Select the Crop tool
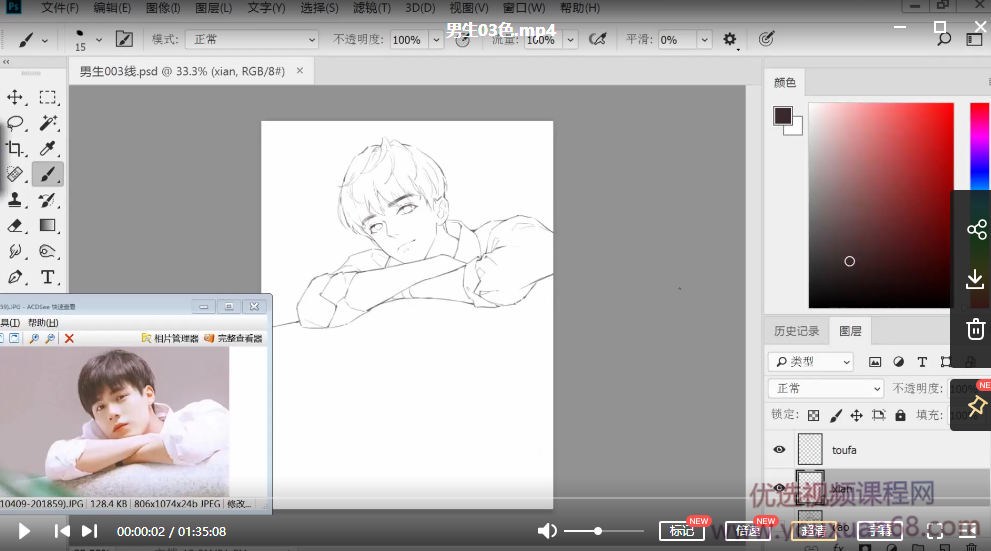Image resolution: width=991 pixels, height=551 pixels. click(16, 149)
